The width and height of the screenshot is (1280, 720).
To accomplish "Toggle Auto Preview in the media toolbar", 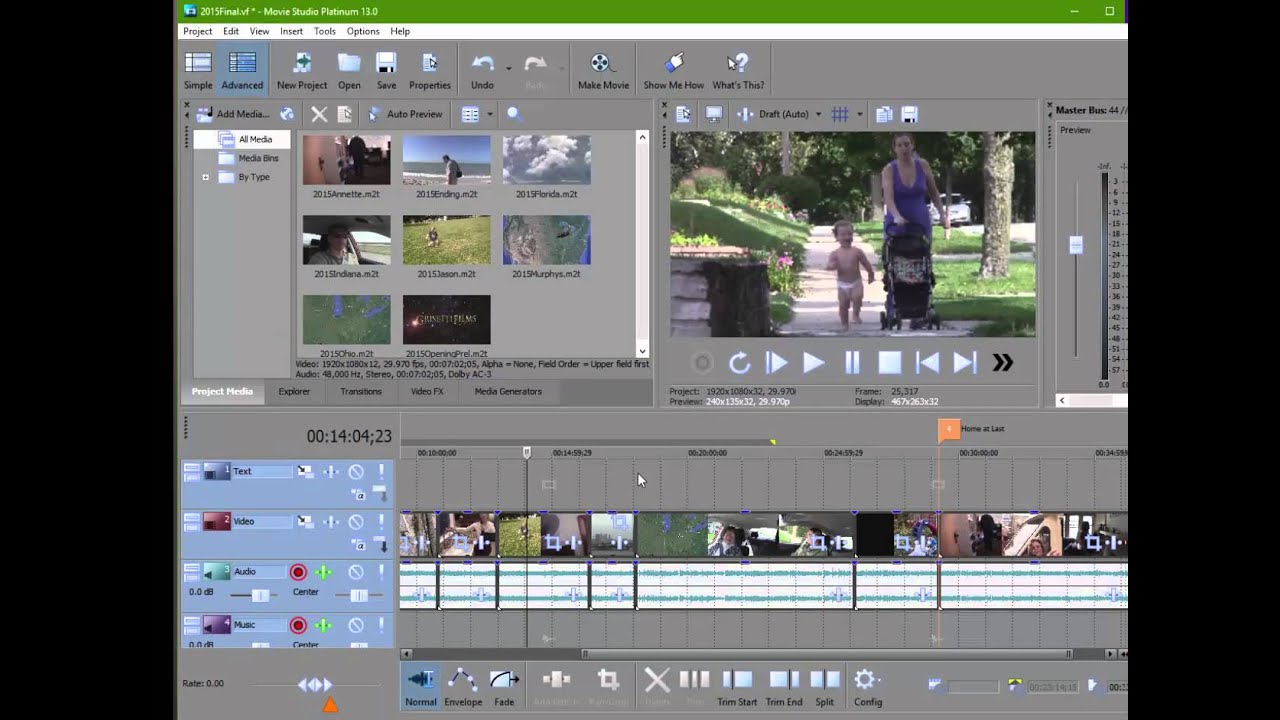I will point(404,114).
